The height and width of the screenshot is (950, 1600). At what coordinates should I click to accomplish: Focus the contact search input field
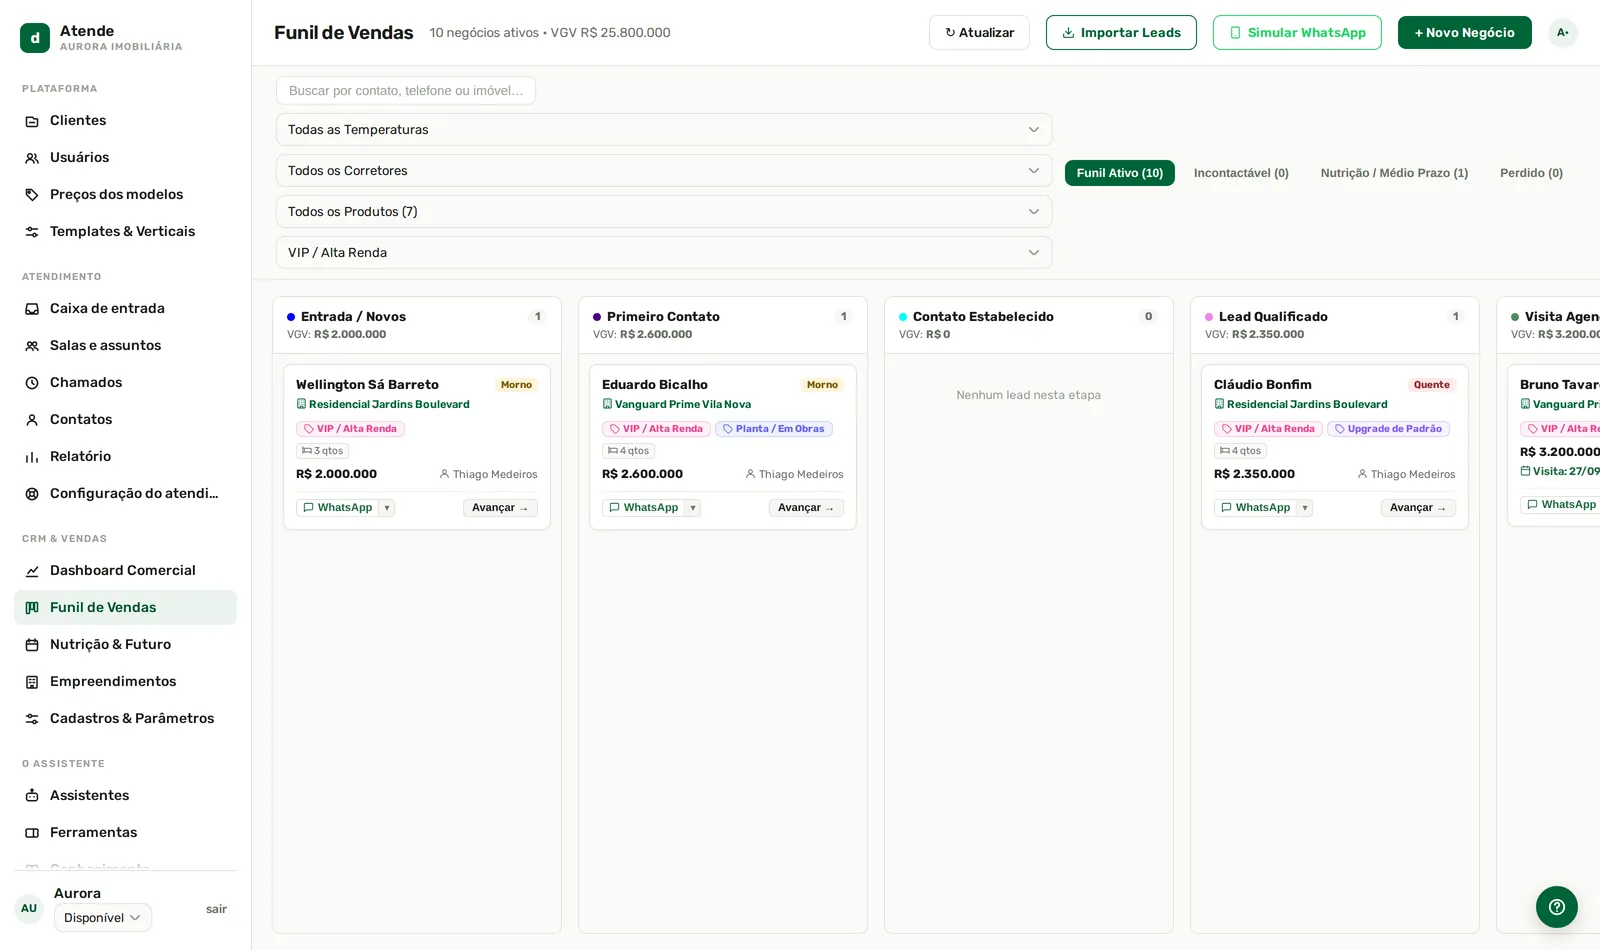[406, 91]
